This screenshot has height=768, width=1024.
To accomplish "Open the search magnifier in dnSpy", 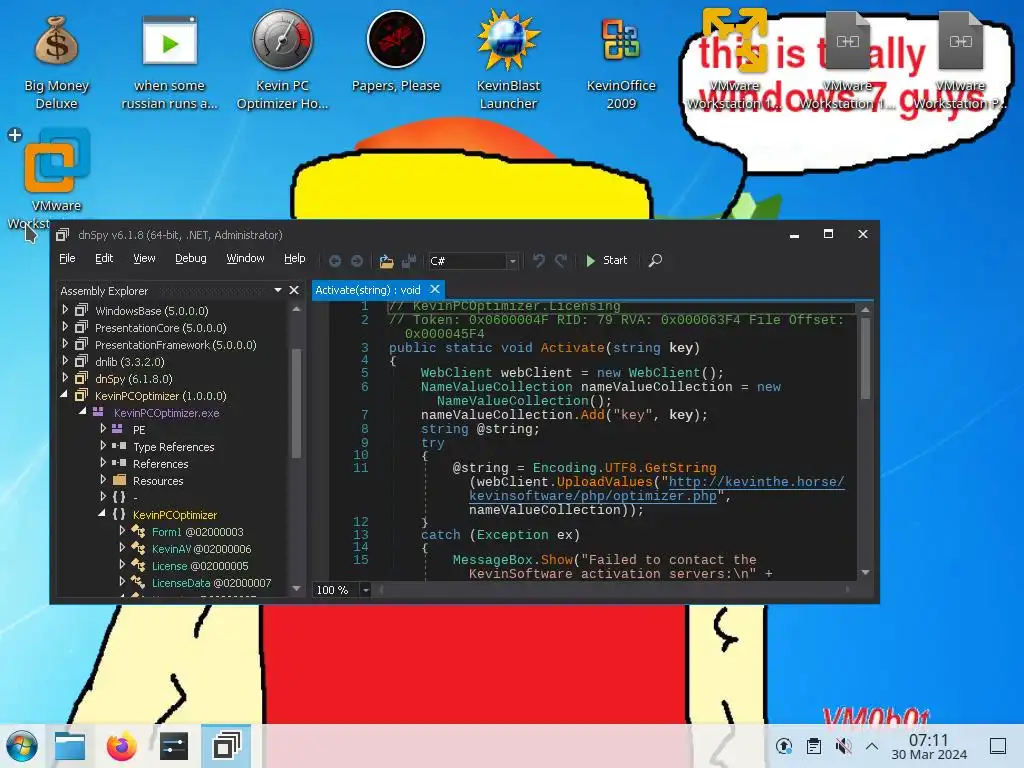I will (655, 261).
